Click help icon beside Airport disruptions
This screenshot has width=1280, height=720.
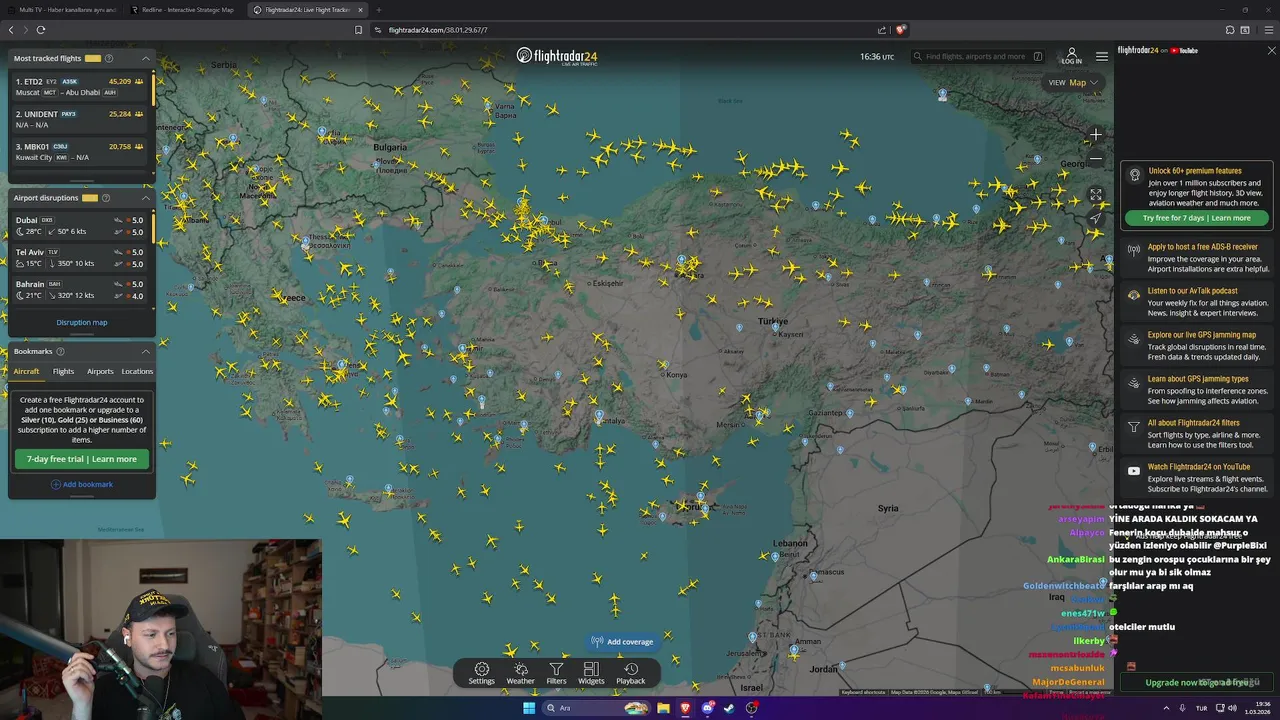(x=105, y=198)
